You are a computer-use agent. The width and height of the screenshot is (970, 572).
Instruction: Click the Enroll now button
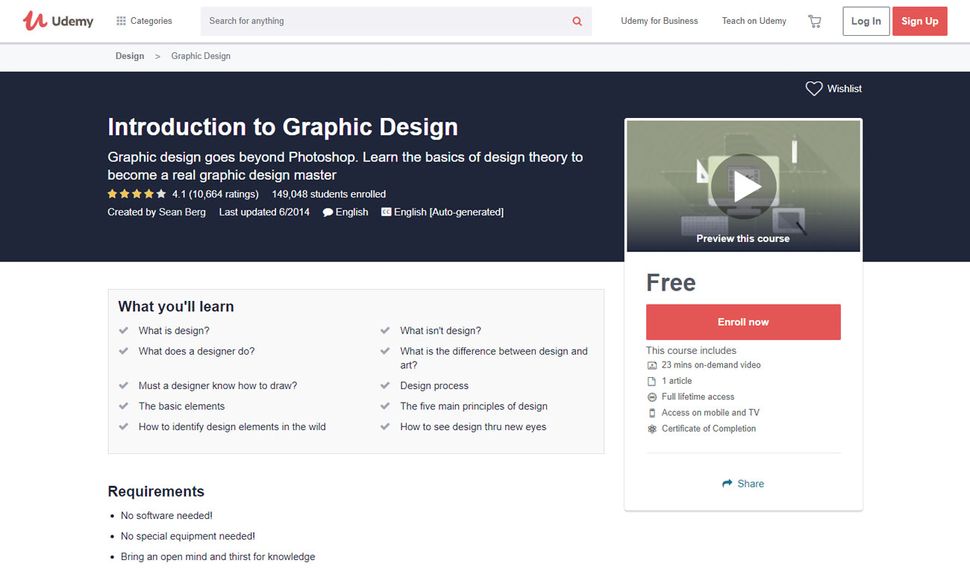coord(743,322)
